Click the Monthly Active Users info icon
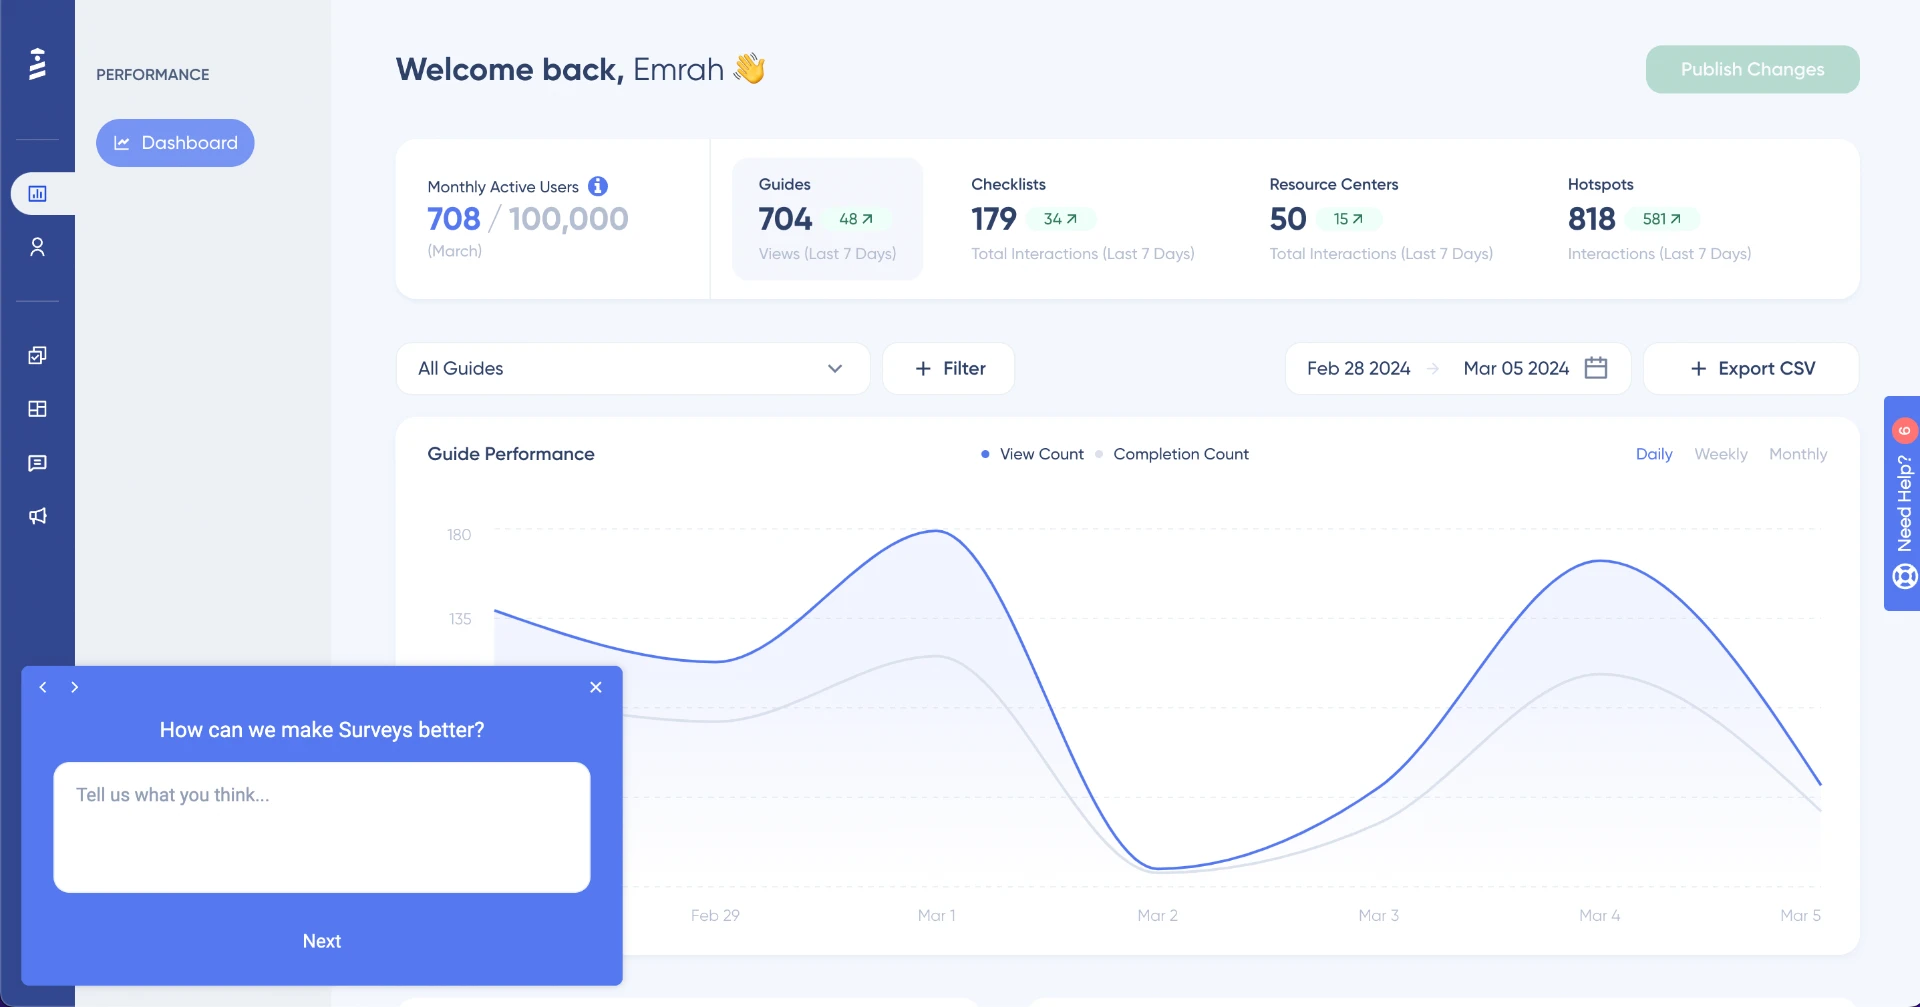1920x1007 pixels. click(598, 186)
